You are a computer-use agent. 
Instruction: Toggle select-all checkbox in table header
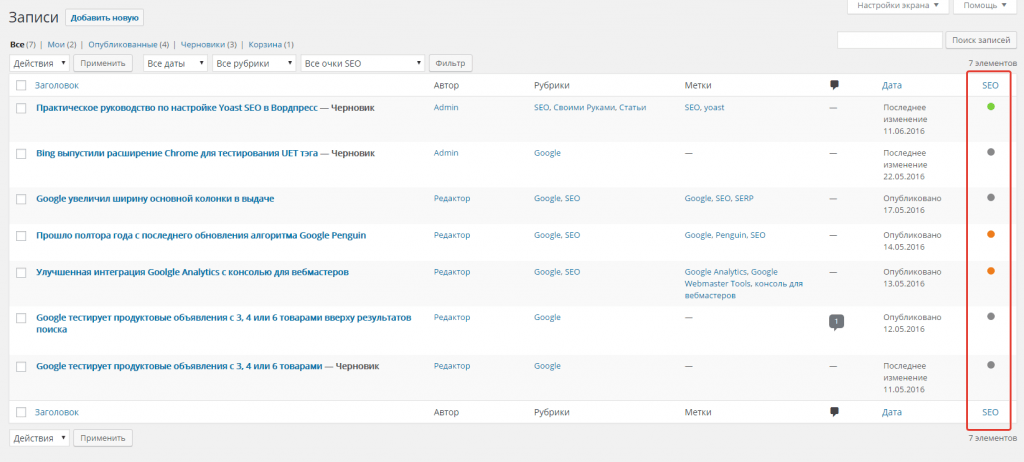21,85
